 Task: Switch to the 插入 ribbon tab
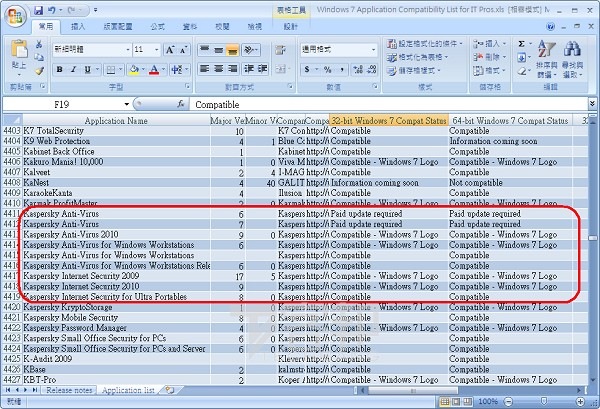click(x=78, y=26)
